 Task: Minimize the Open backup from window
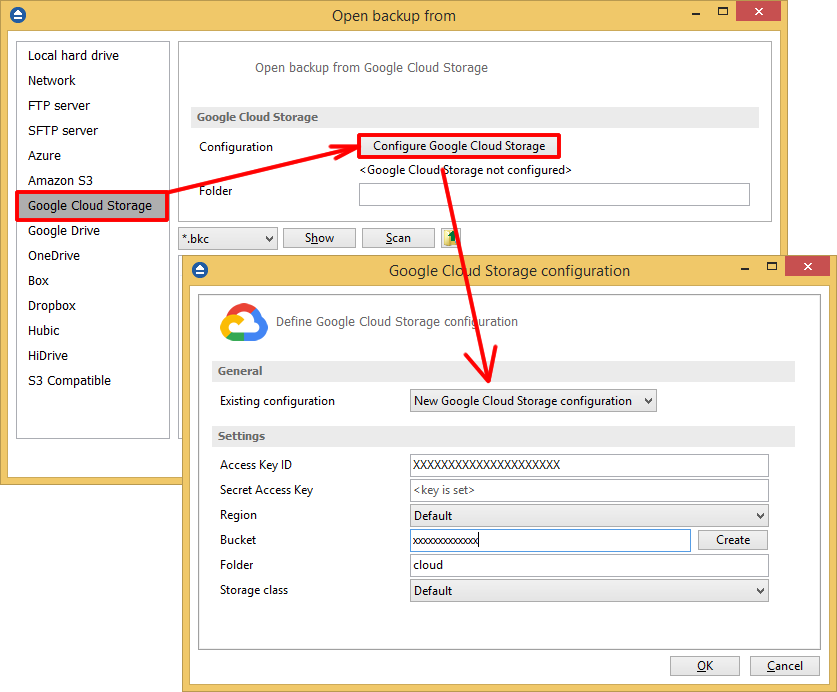coord(696,12)
